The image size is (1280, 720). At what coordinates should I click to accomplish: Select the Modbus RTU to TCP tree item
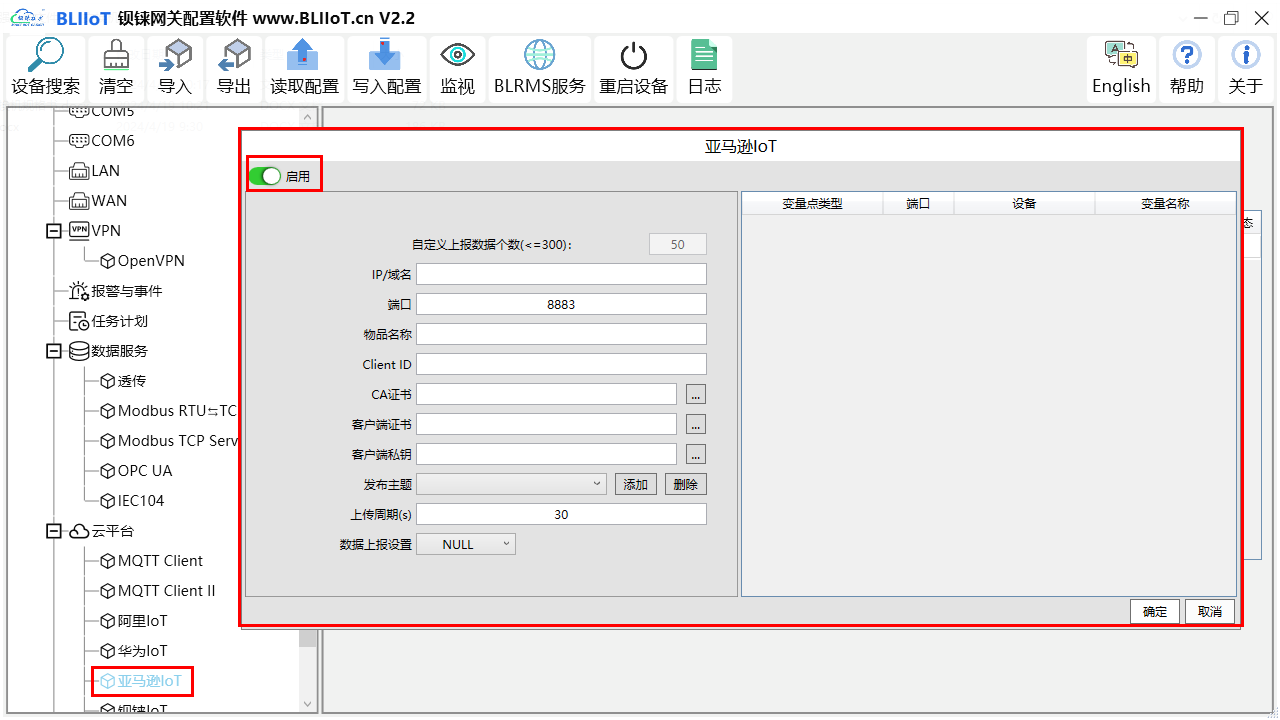click(168, 411)
